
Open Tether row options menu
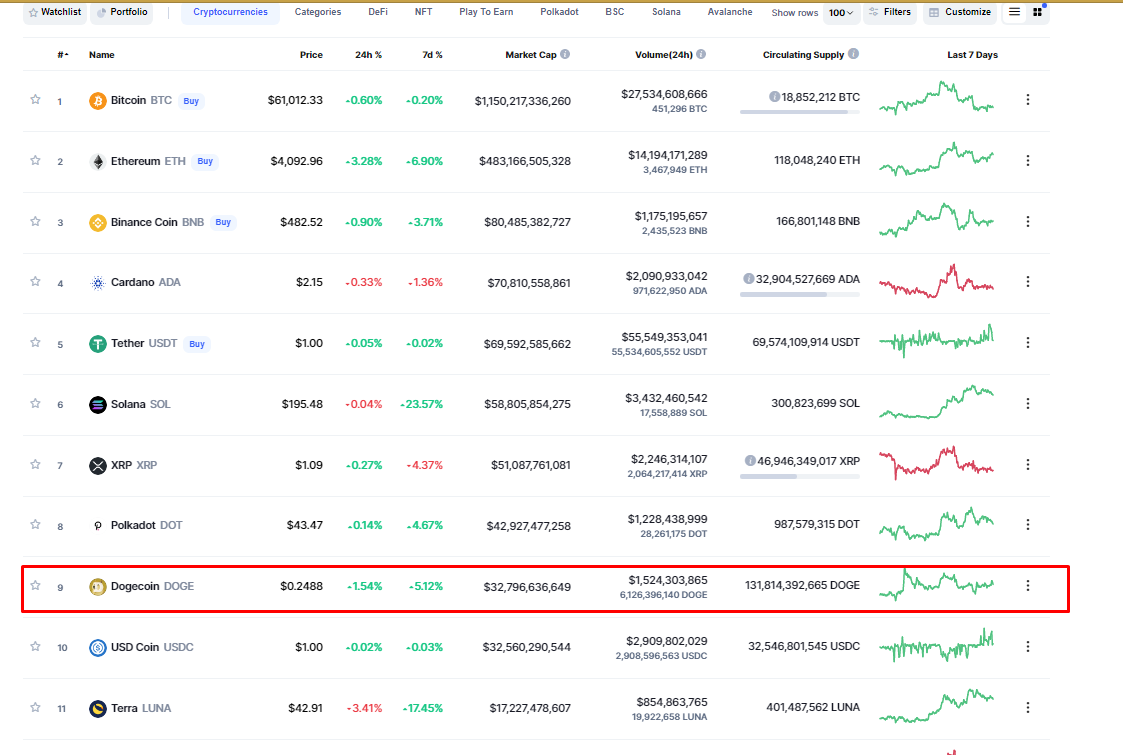click(1028, 342)
